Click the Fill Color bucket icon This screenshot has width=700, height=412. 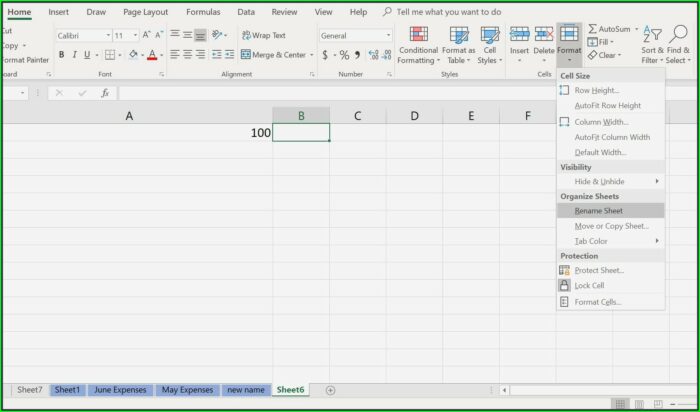point(133,55)
